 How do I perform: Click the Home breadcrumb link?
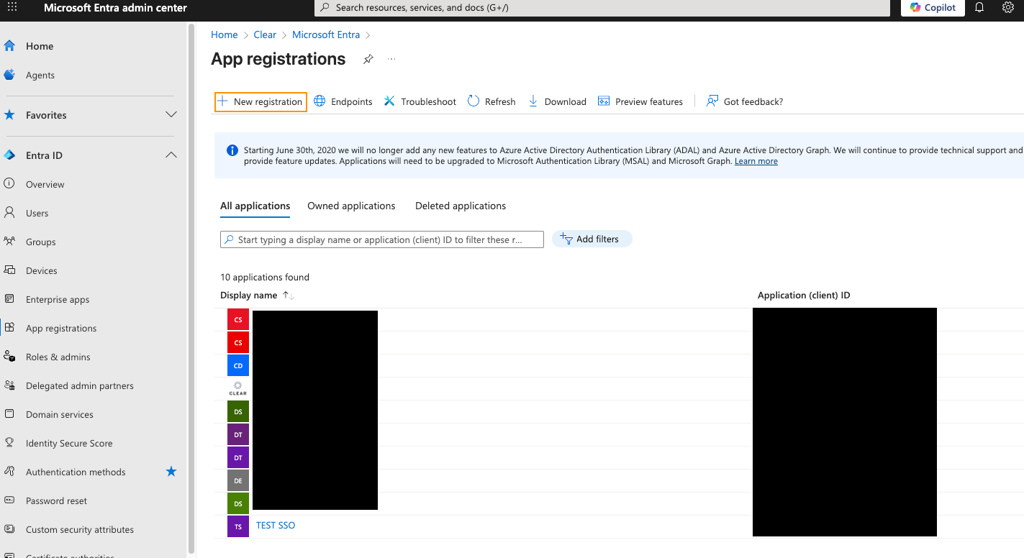(224, 35)
